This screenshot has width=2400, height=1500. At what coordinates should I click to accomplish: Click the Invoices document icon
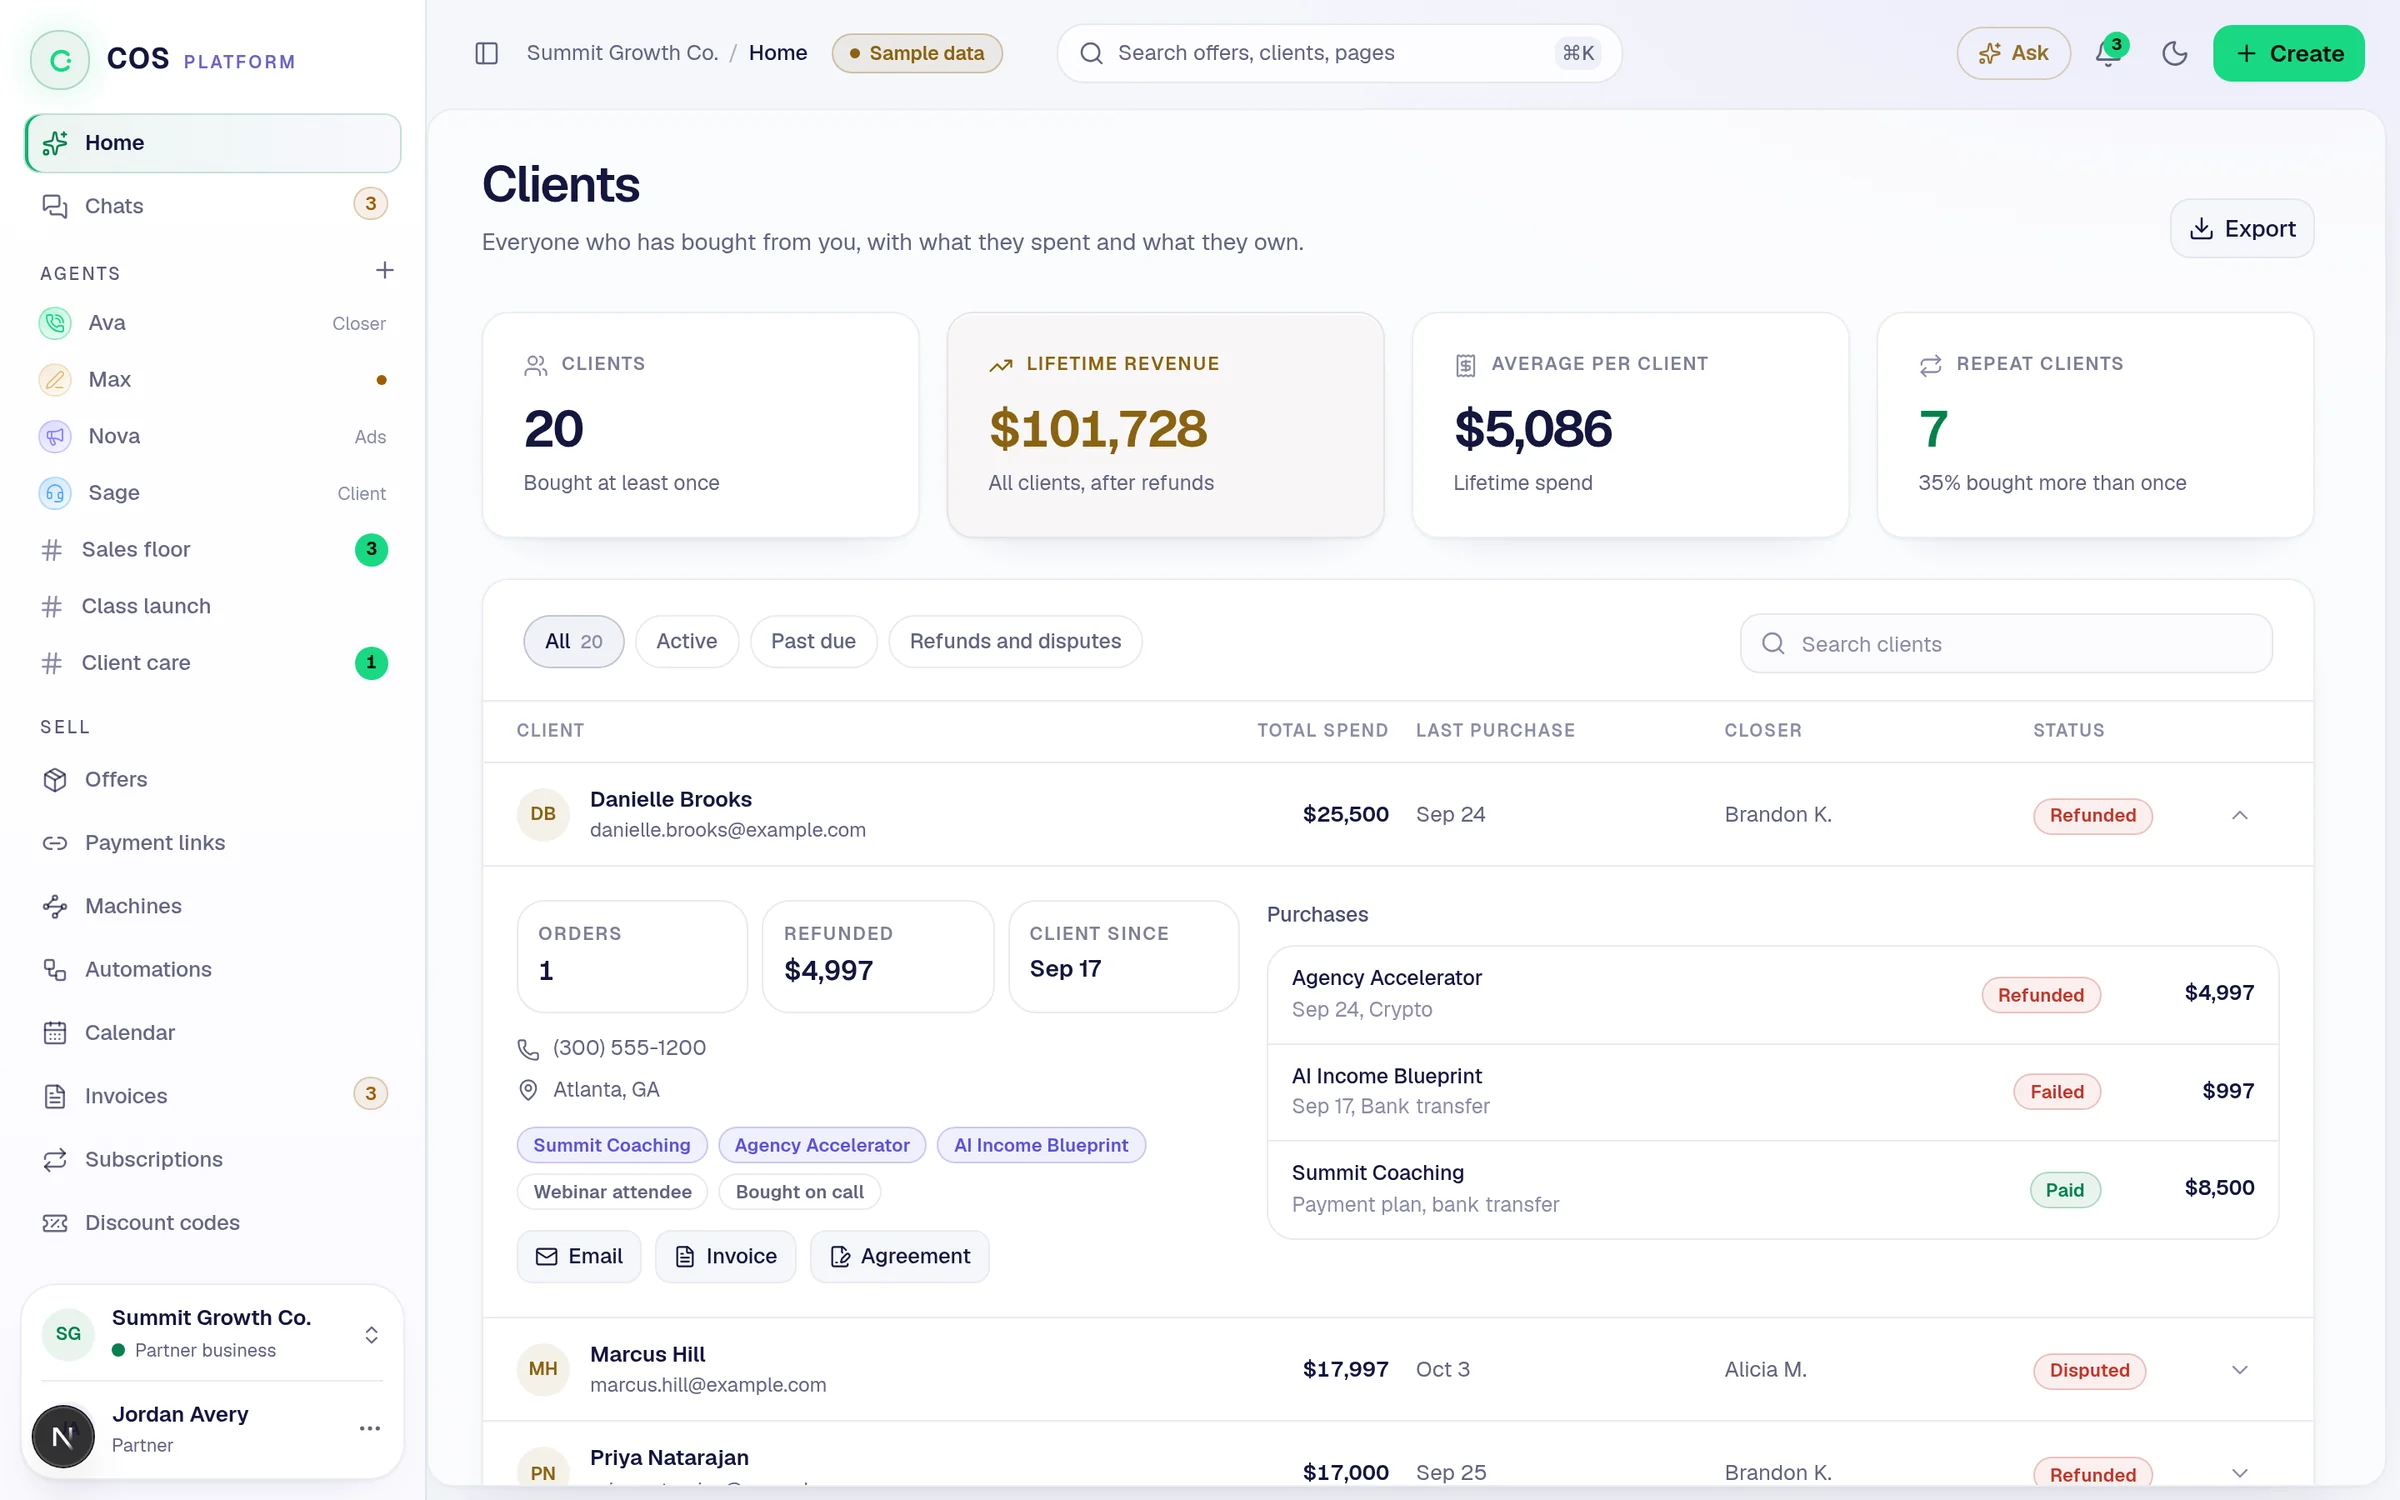[55, 1096]
